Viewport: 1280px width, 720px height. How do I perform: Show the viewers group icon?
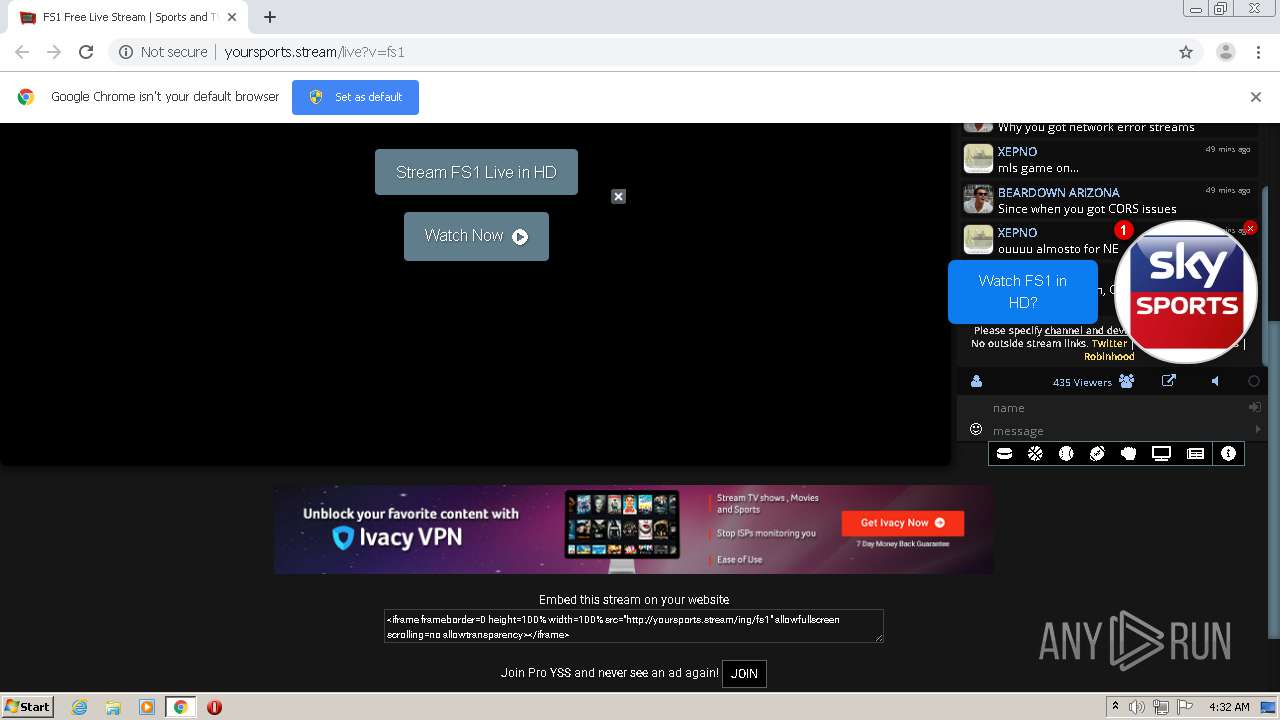pos(1127,381)
